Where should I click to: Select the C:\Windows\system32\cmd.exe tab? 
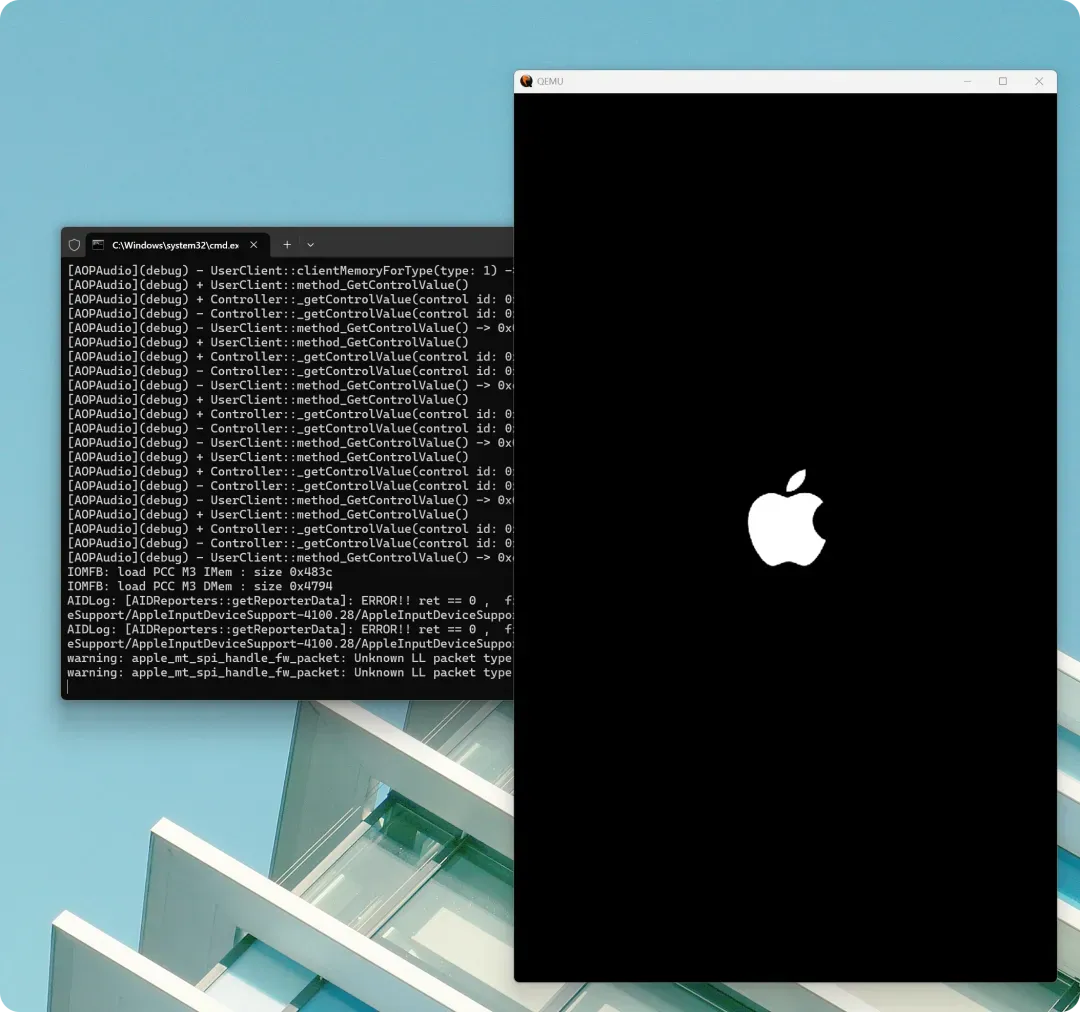178,245
